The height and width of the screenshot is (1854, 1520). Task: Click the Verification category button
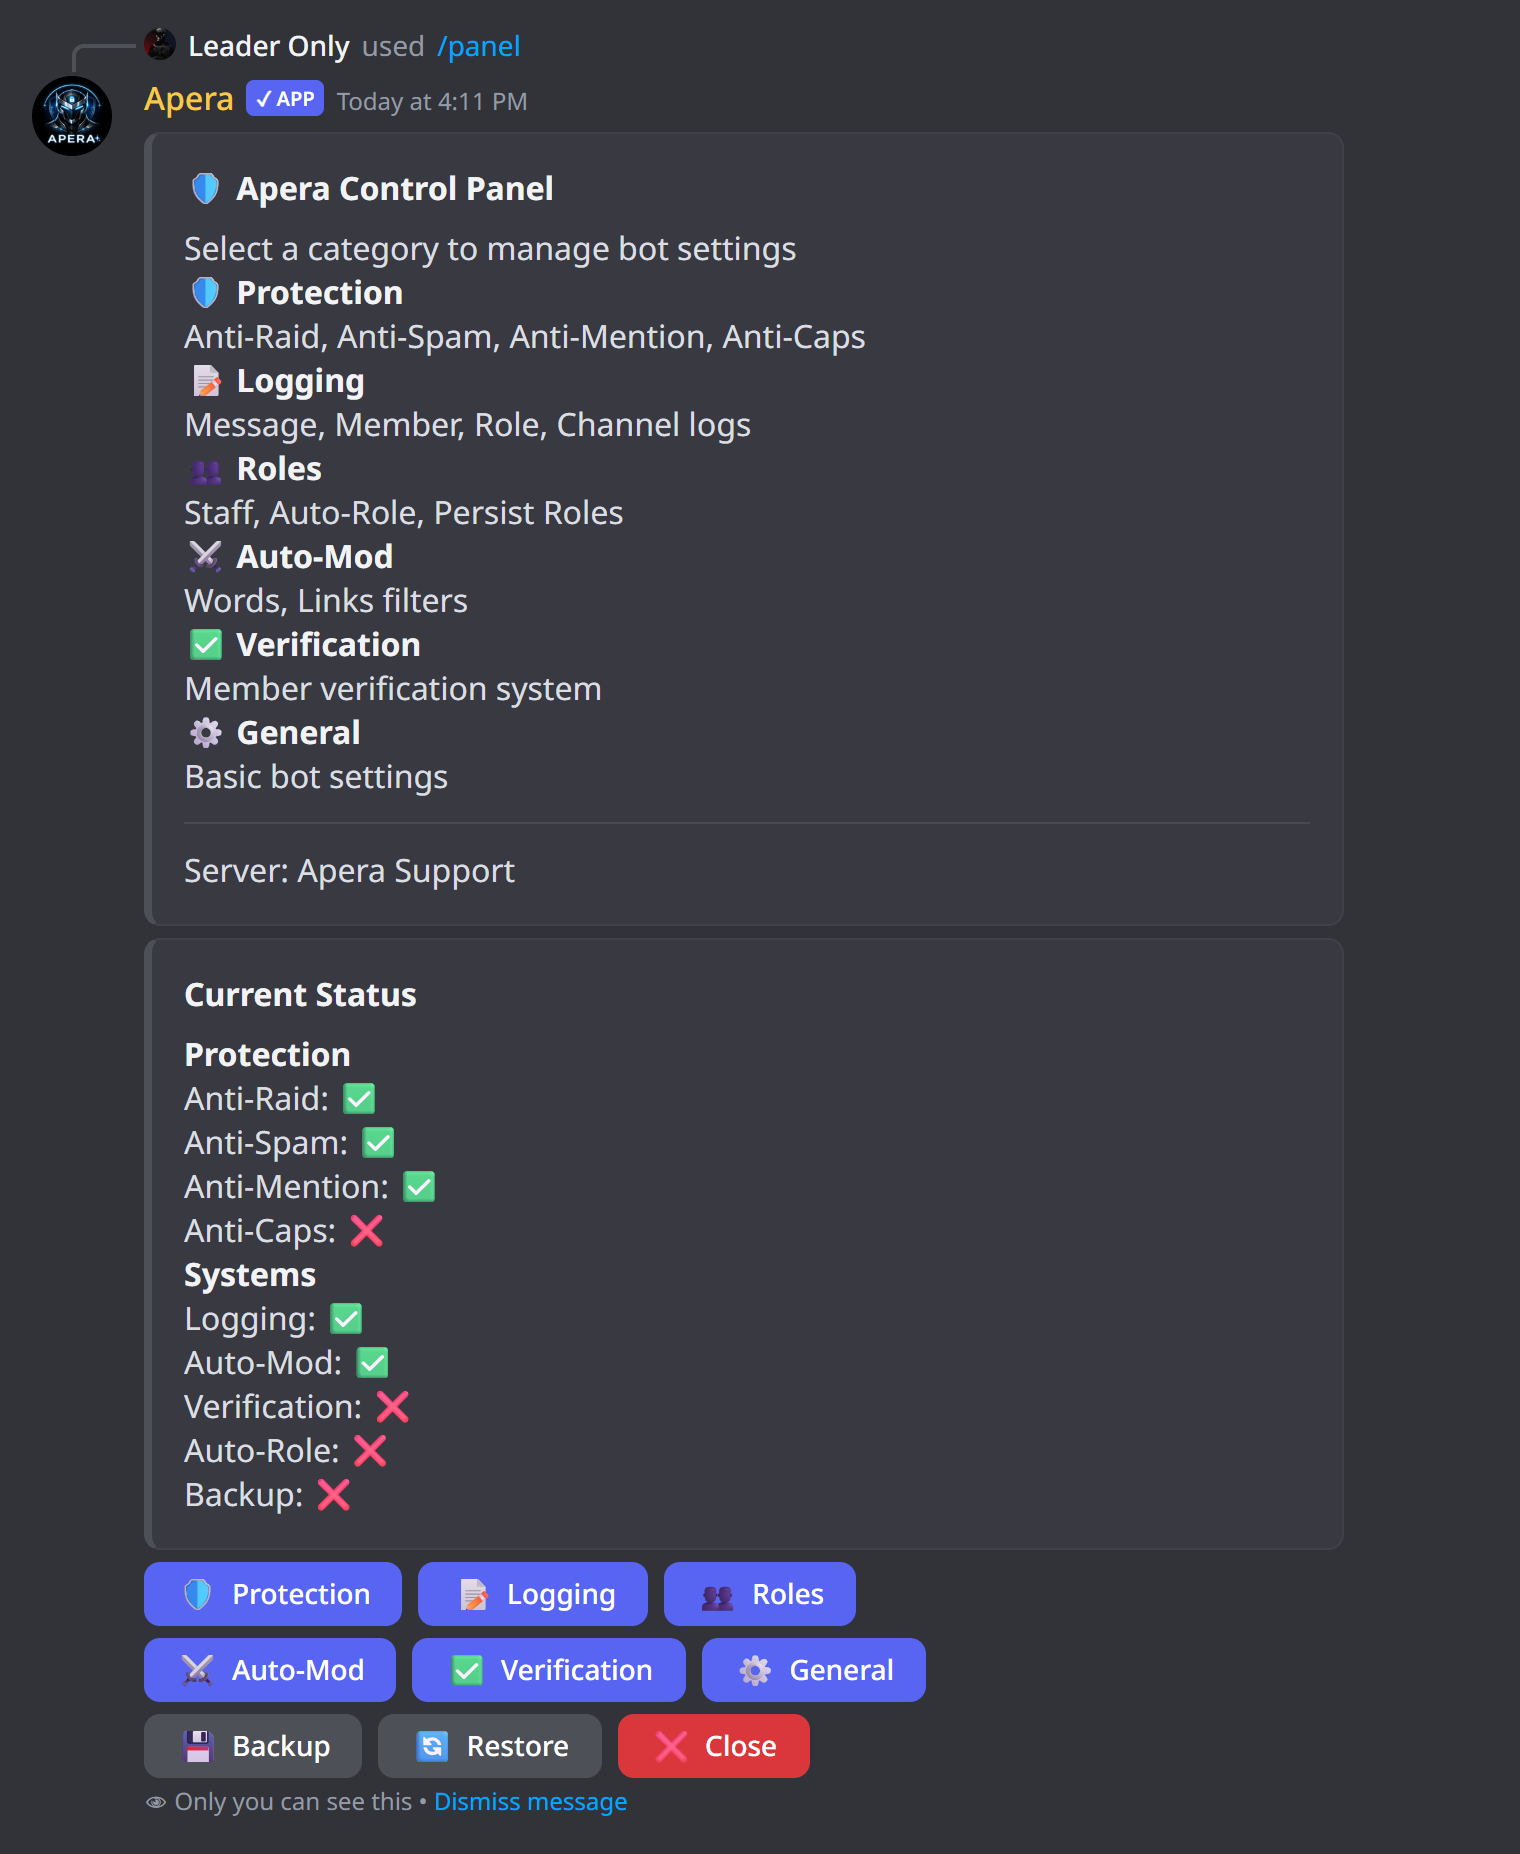coord(549,1670)
